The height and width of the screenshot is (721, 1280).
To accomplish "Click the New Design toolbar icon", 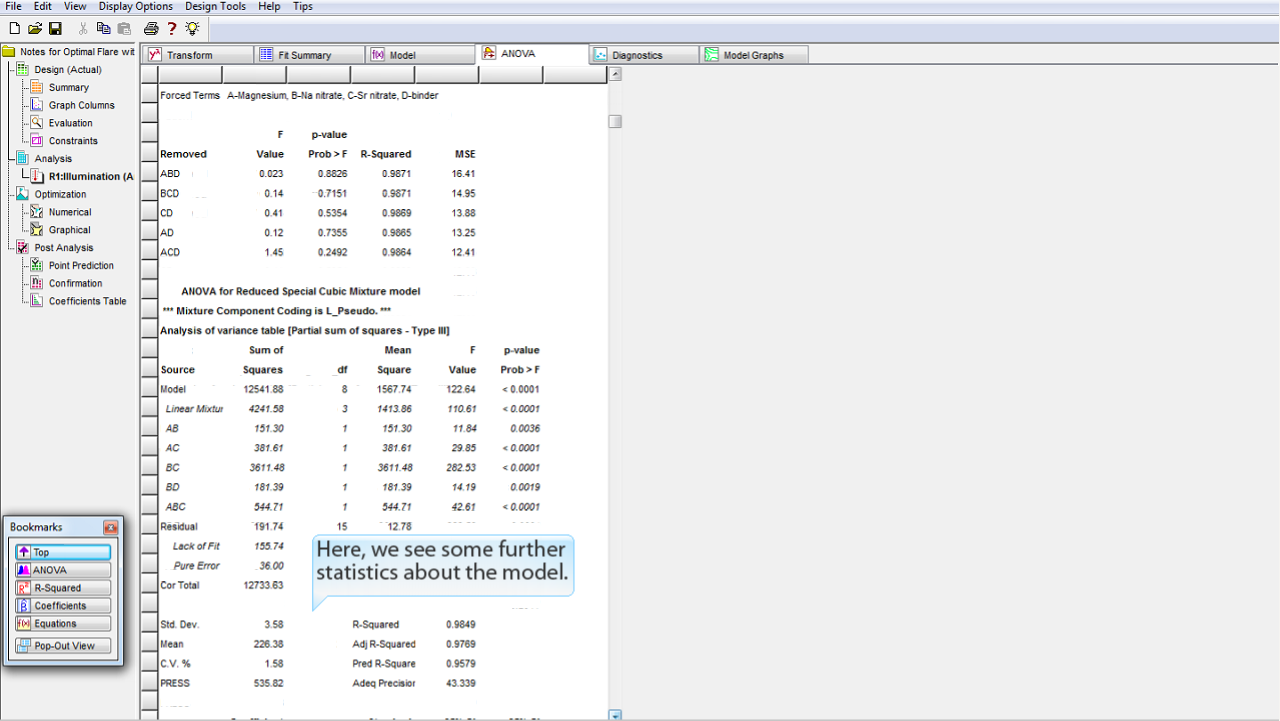I will [14, 28].
